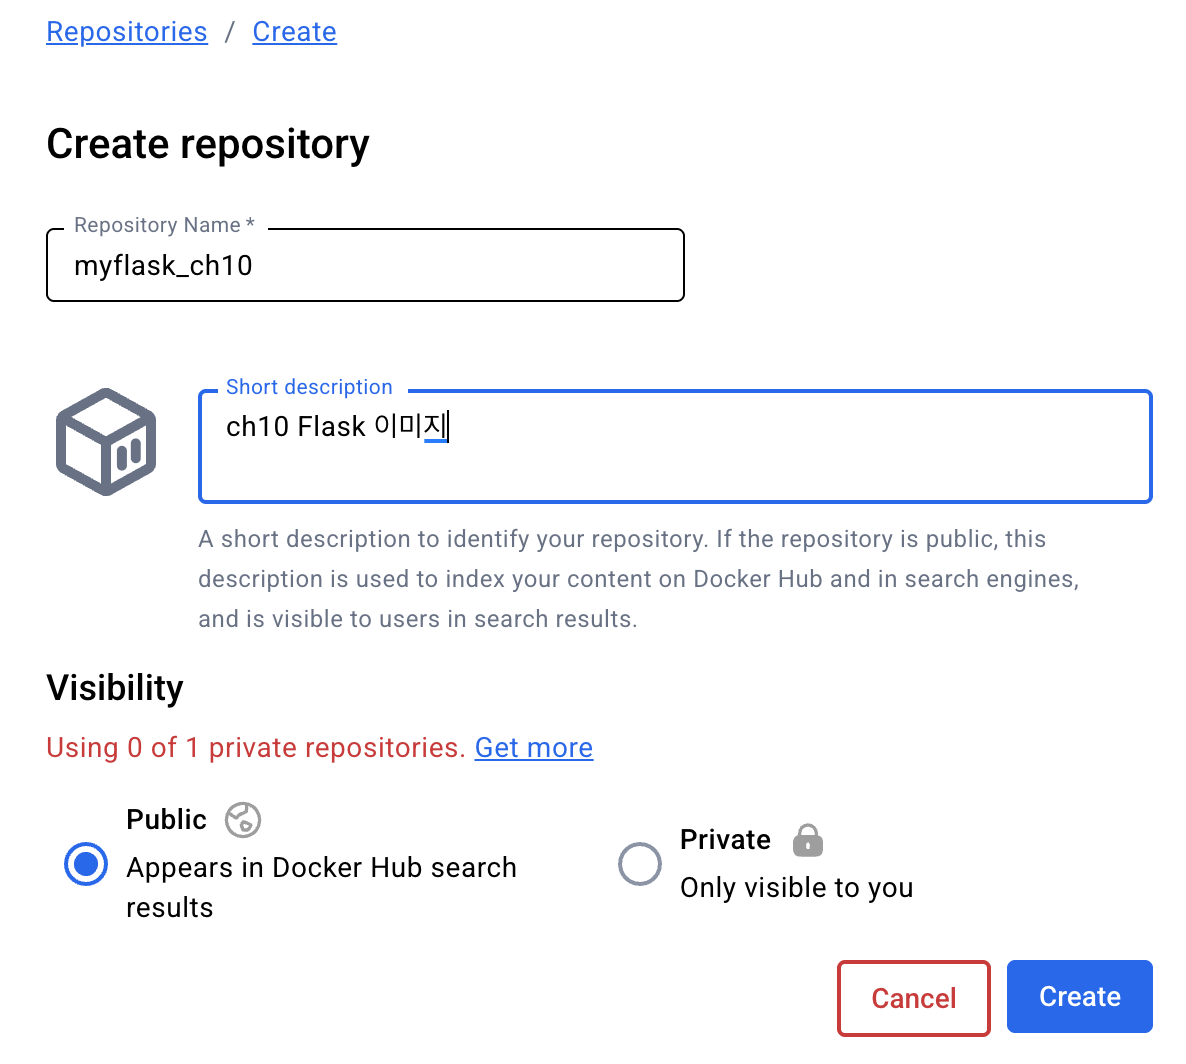Screen dimensions: 1186x1064
Task: Click the "Visibility" section heading
Action: click(x=115, y=688)
